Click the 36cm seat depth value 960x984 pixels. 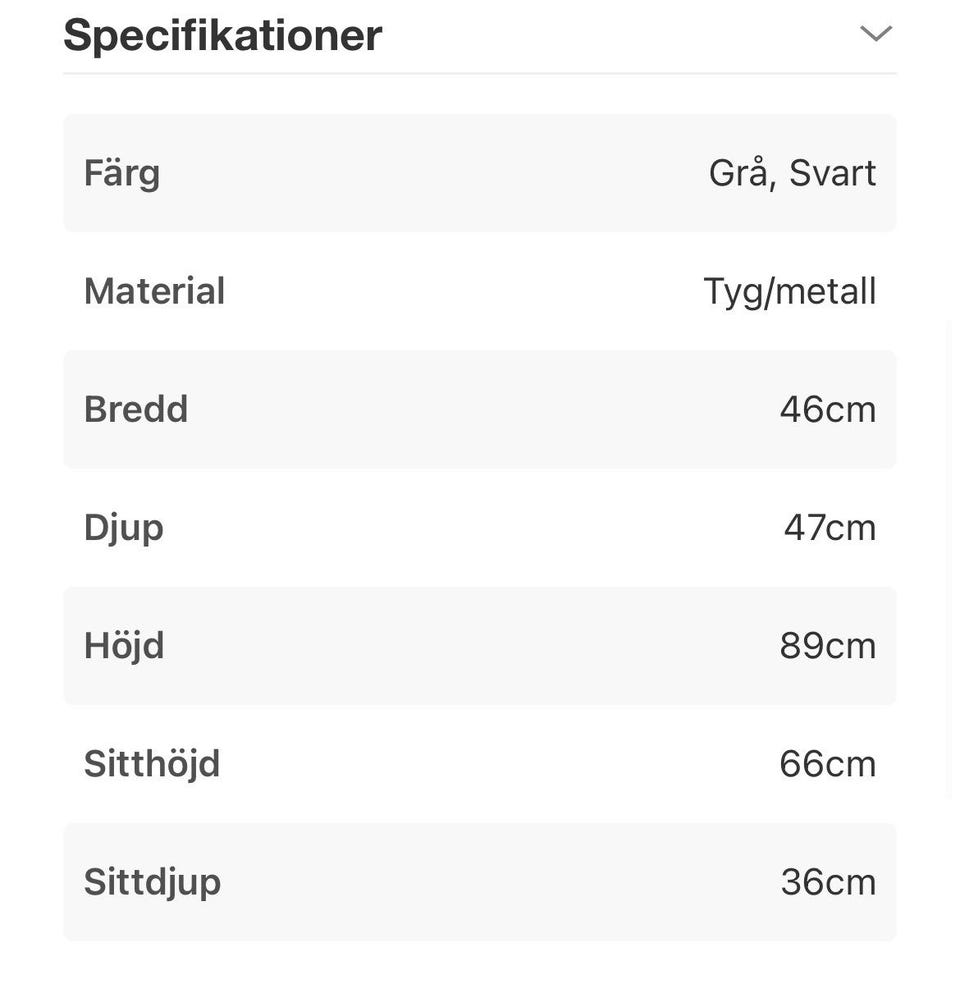click(x=828, y=881)
